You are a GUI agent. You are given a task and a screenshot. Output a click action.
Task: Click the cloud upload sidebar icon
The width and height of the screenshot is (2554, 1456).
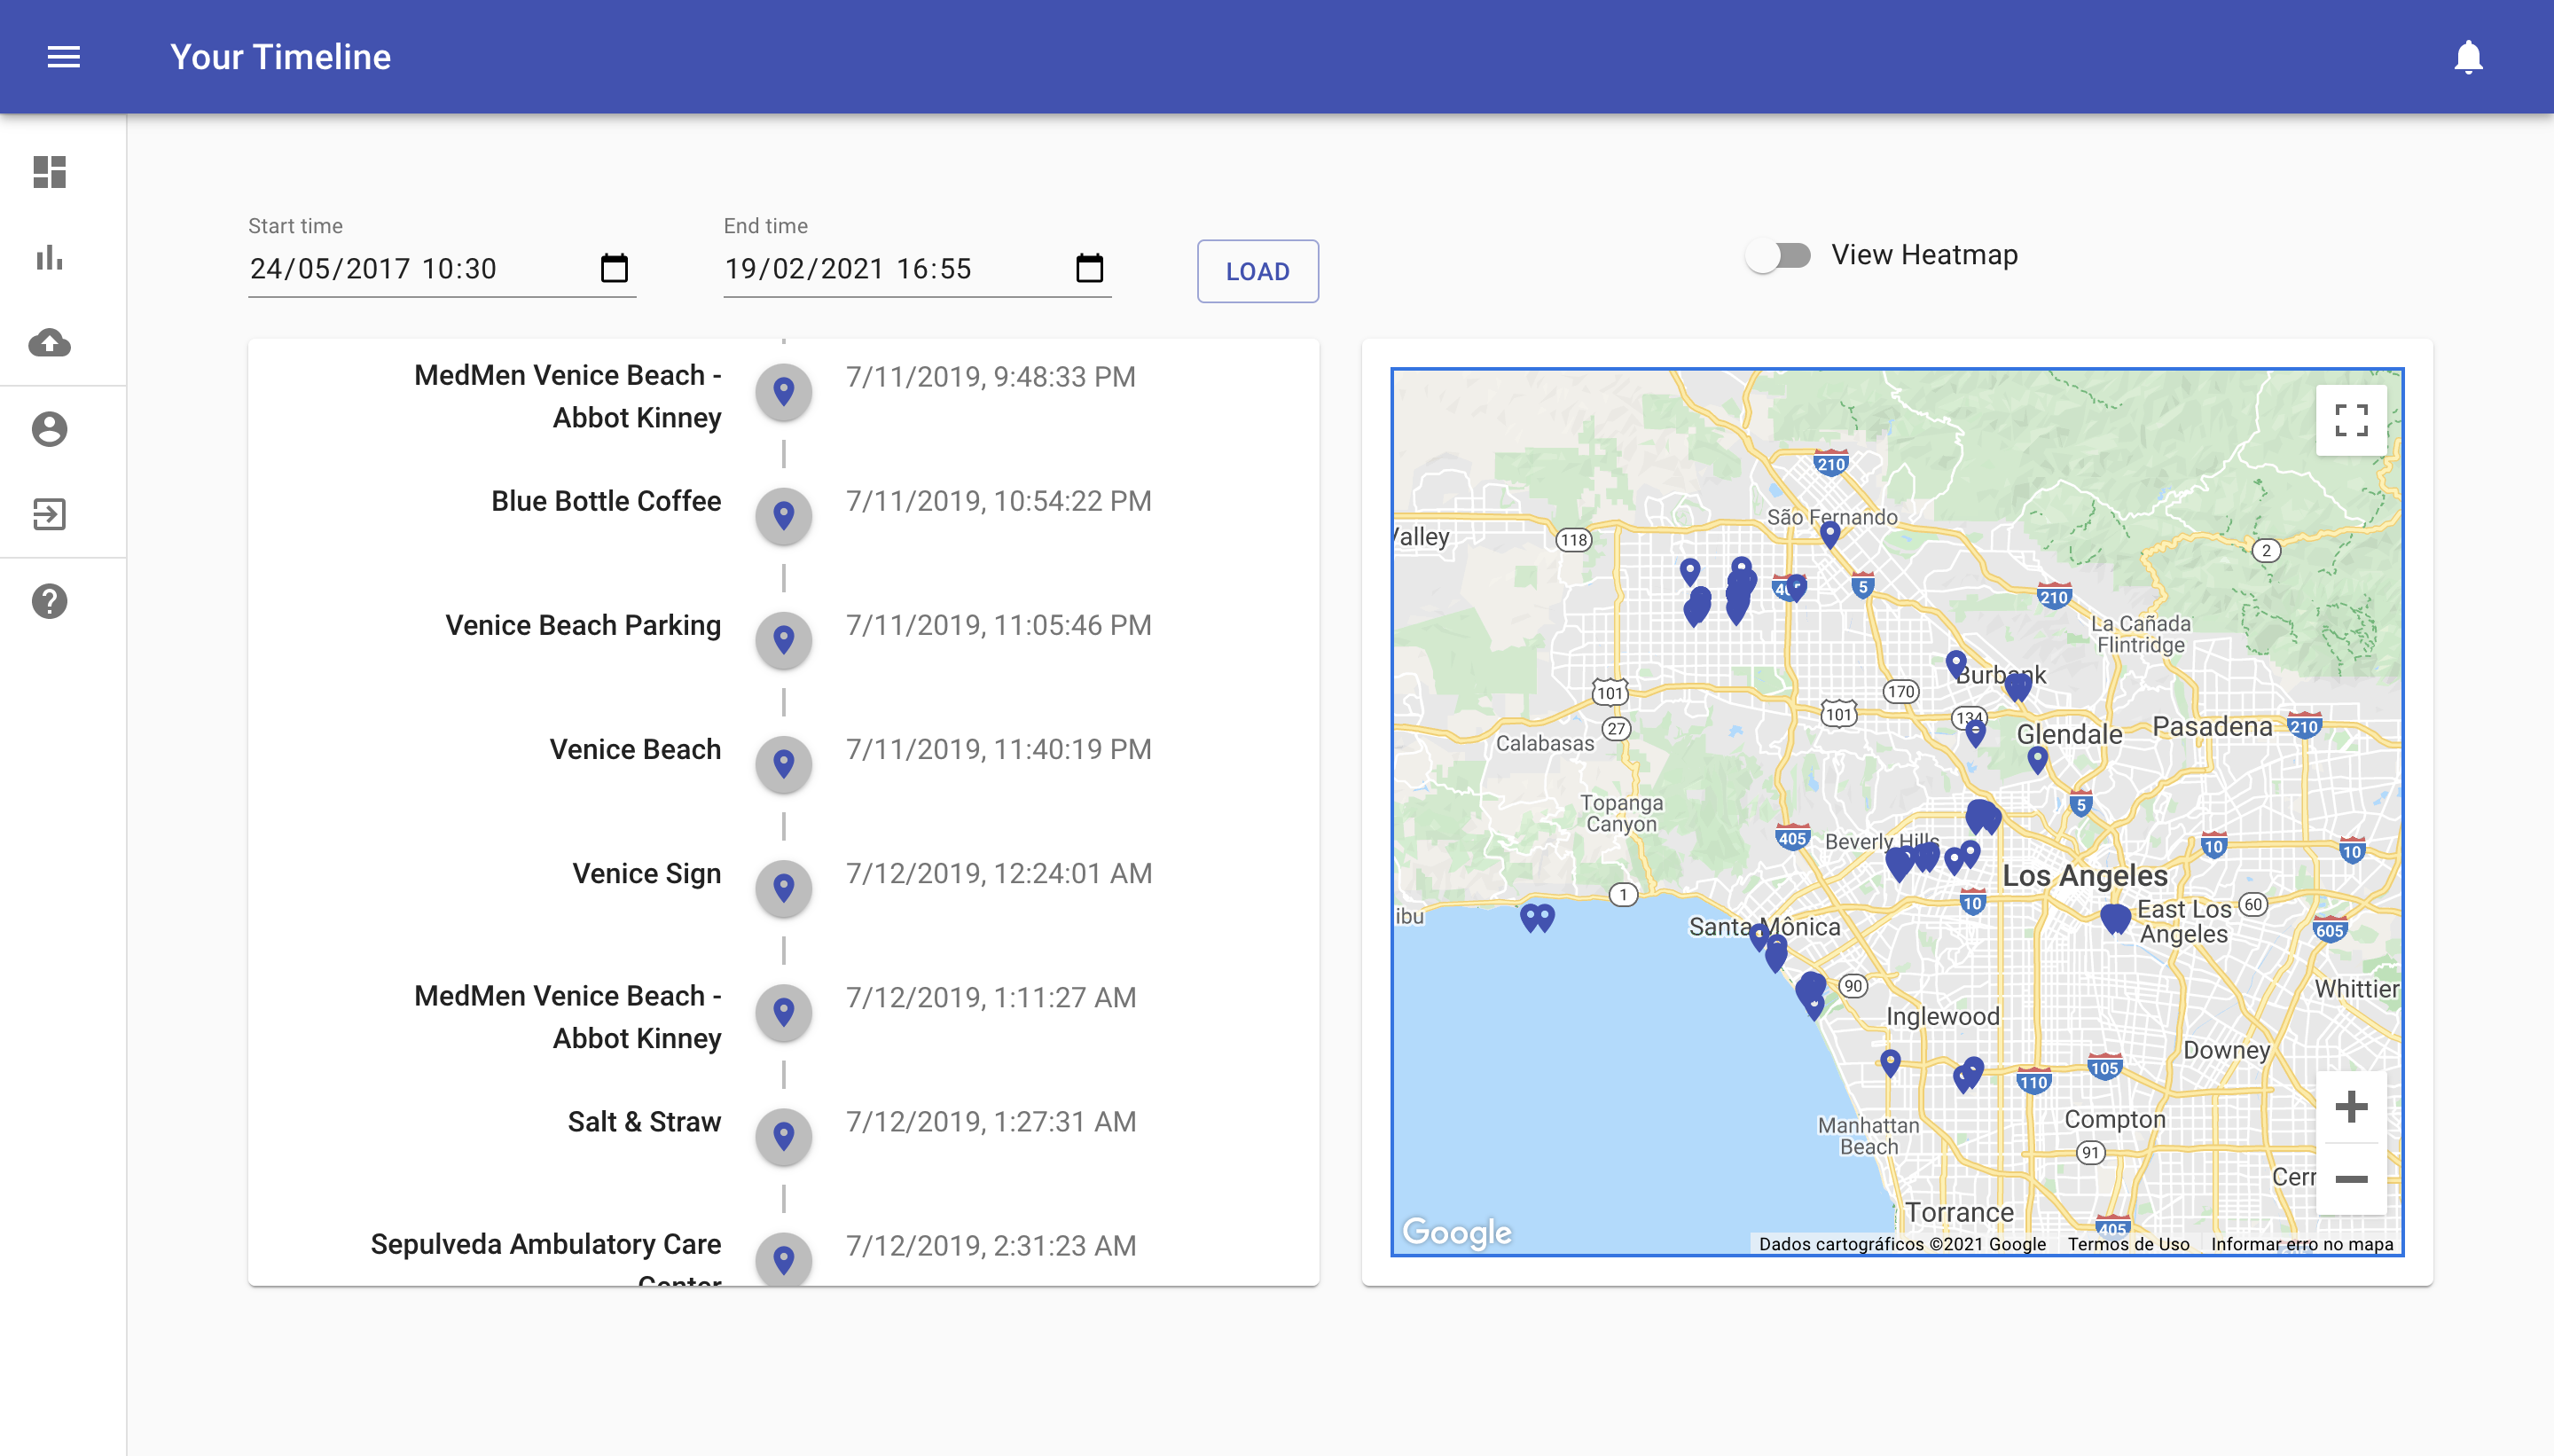[49, 343]
